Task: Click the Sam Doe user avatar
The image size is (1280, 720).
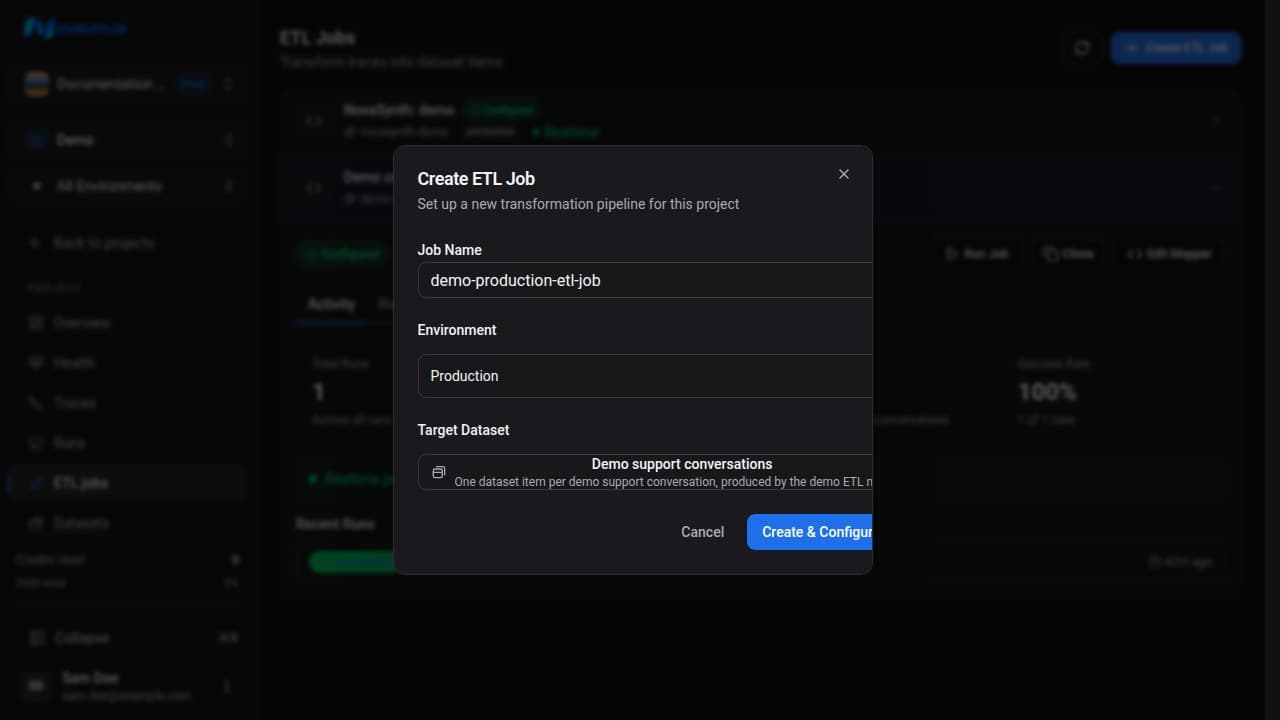Action: 37,686
